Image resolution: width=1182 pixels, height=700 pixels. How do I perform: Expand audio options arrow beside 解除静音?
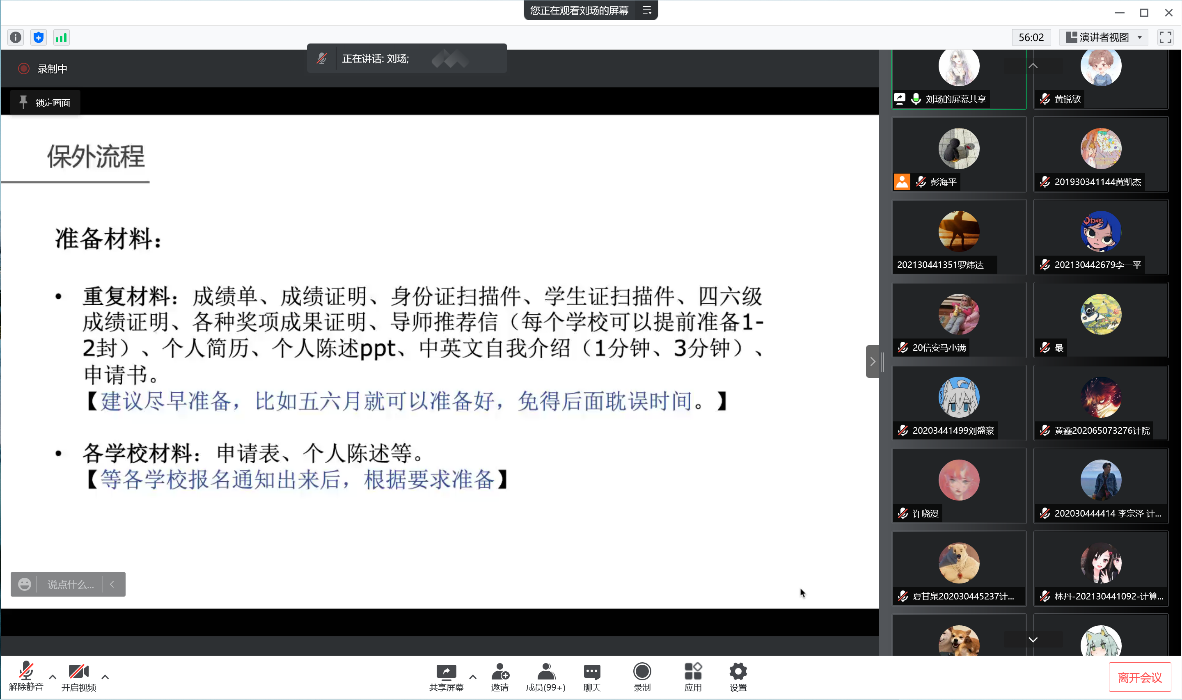53,677
